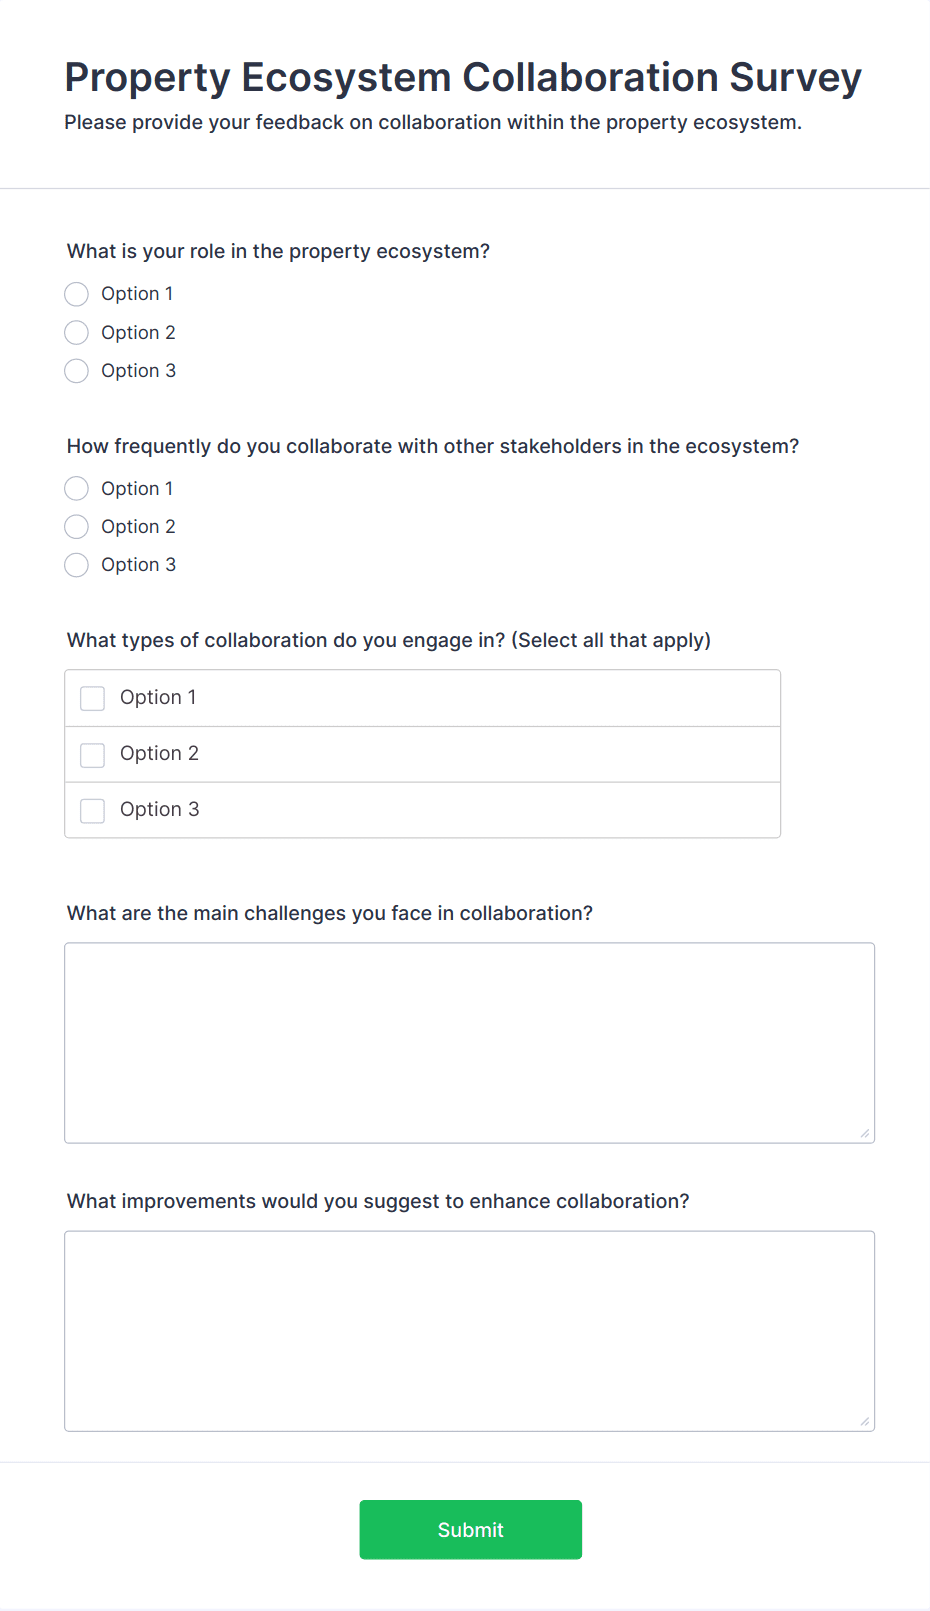
Task: Click the role question label text
Action: 278,251
